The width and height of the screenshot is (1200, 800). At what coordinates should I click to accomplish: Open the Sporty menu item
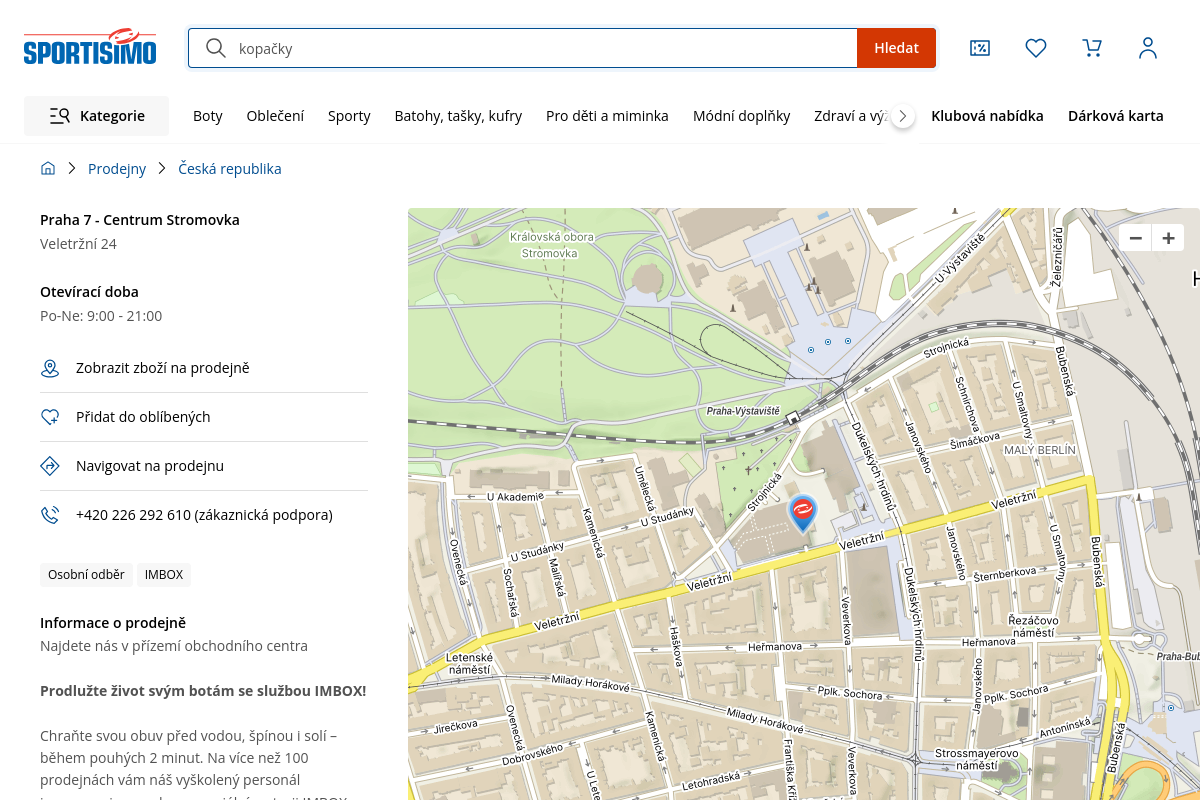tap(349, 116)
